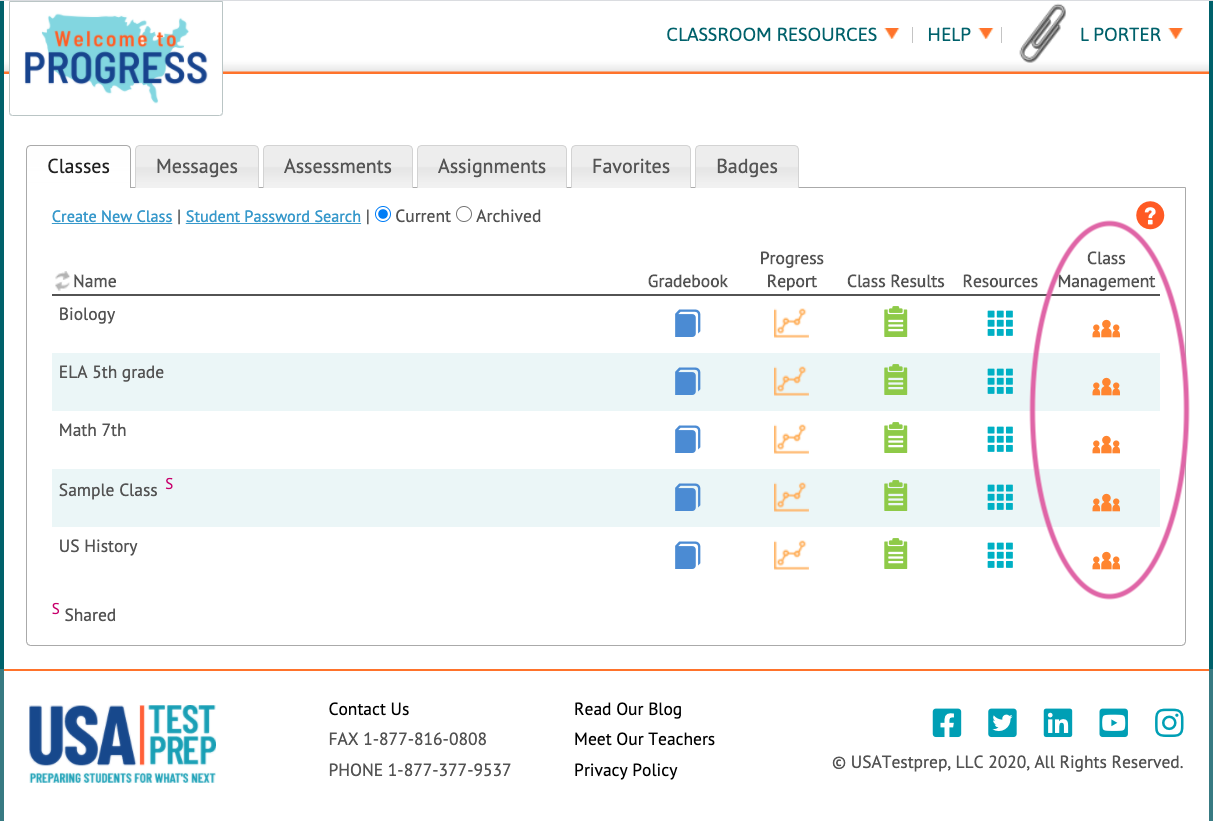Open Class Results clipboard for ELA 5th grade
Viewport: 1213px width, 821px height.
click(895, 380)
